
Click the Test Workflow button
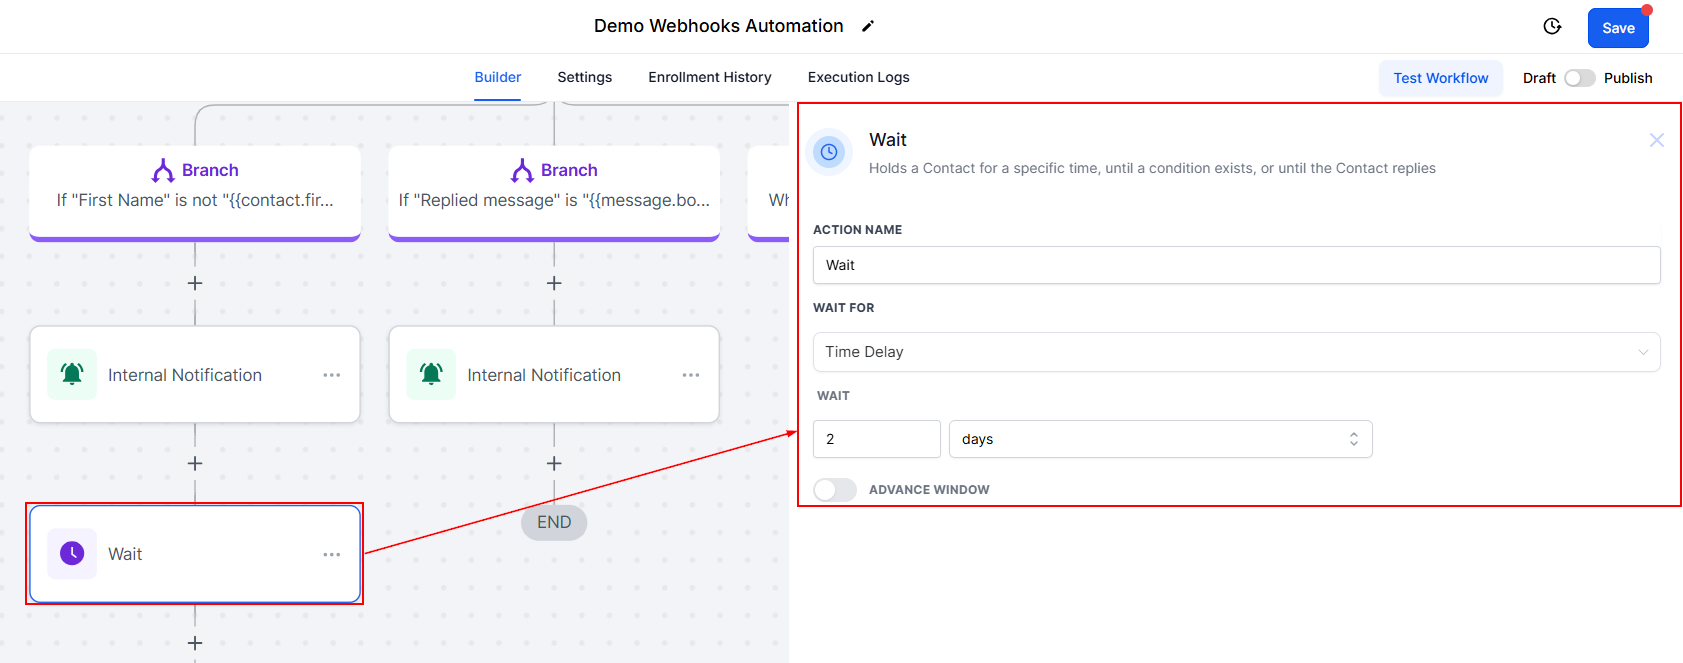(1440, 78)
